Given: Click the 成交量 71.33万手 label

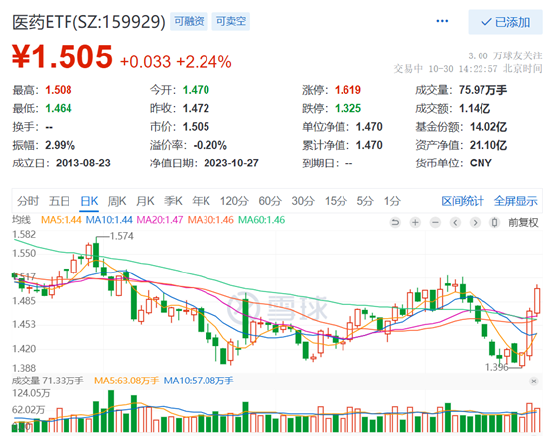Looking at the screenshot, I should pyautogui.click(x=48, y=381).
